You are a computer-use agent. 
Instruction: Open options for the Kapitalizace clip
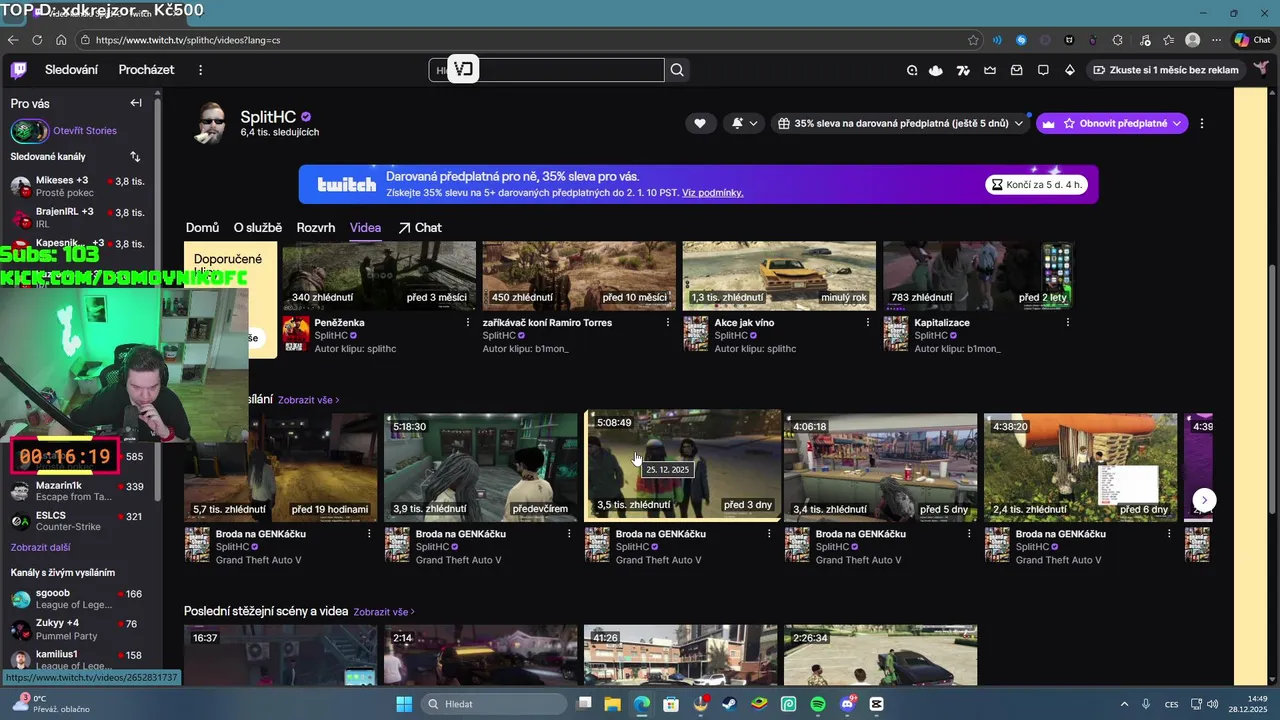1068,322
